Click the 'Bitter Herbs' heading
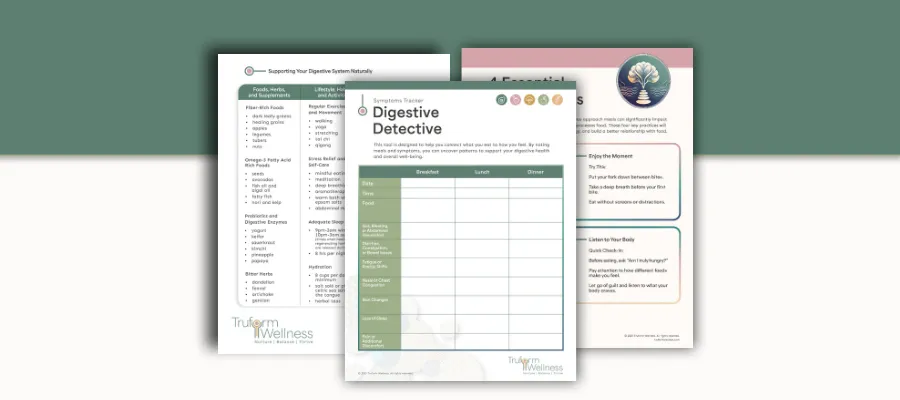Image resolution: width=900 pixels, height=400 pixels. pos(259,274)
